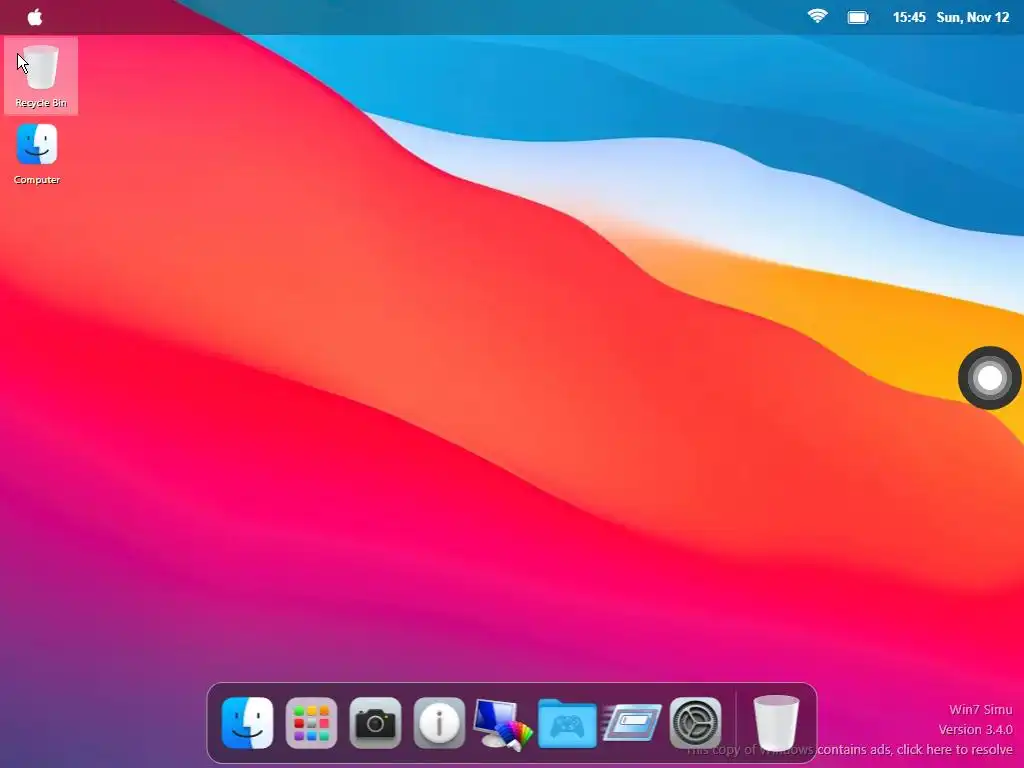Open monitor personalization icon in dock
This screenshot has height=768, width=1024.
coord(502,724)
